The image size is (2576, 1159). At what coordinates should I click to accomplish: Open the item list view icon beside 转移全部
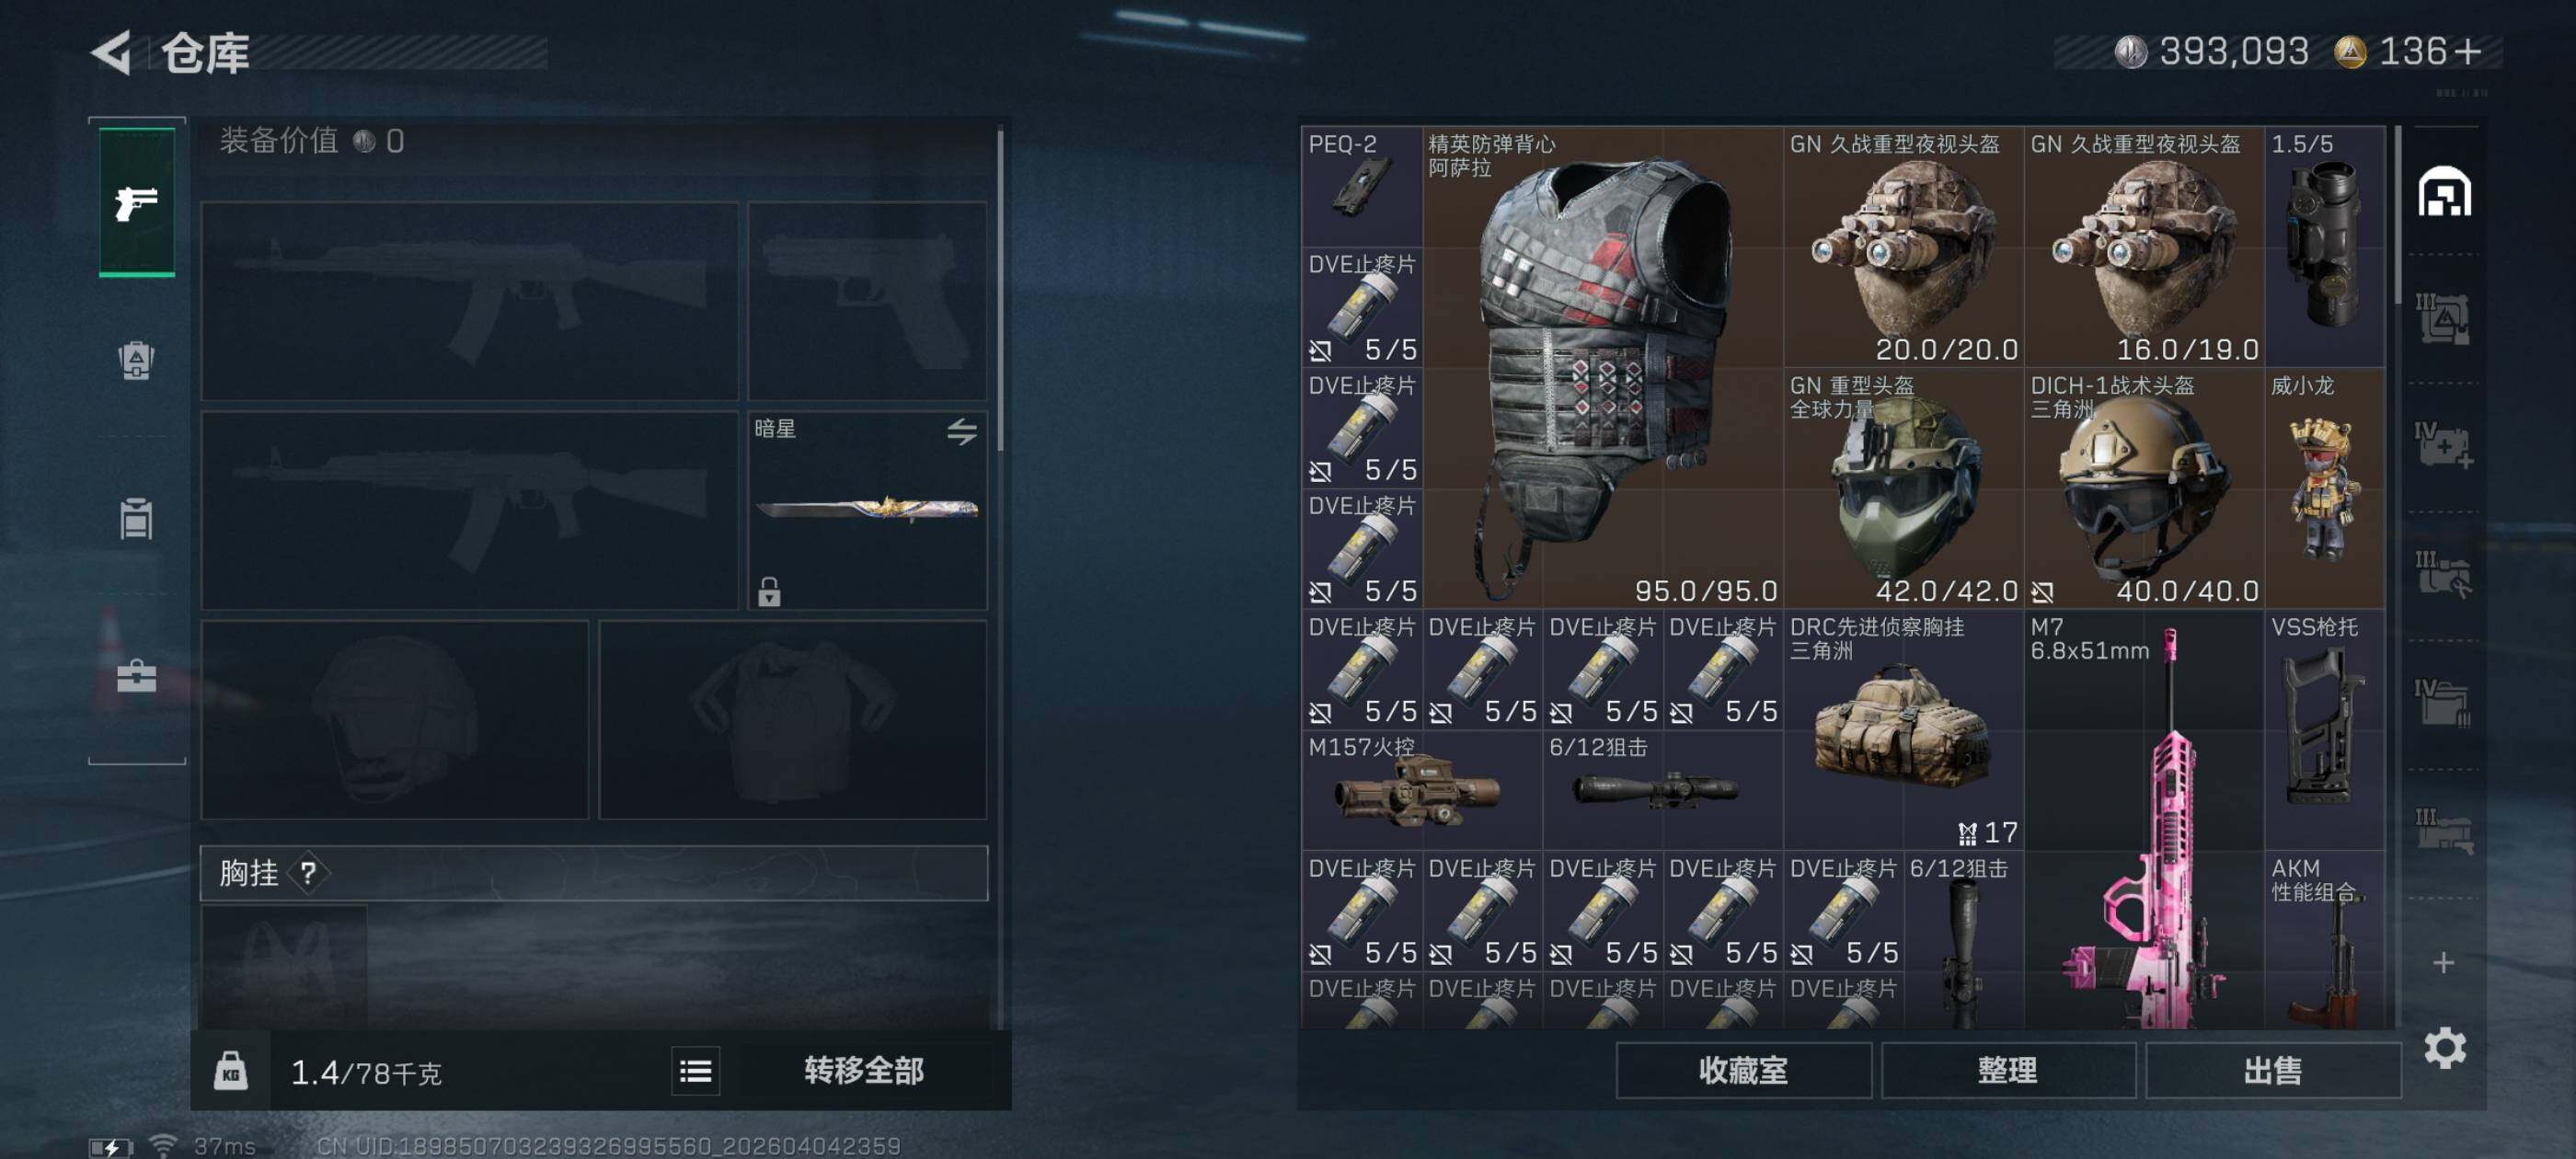[695, 1072]
